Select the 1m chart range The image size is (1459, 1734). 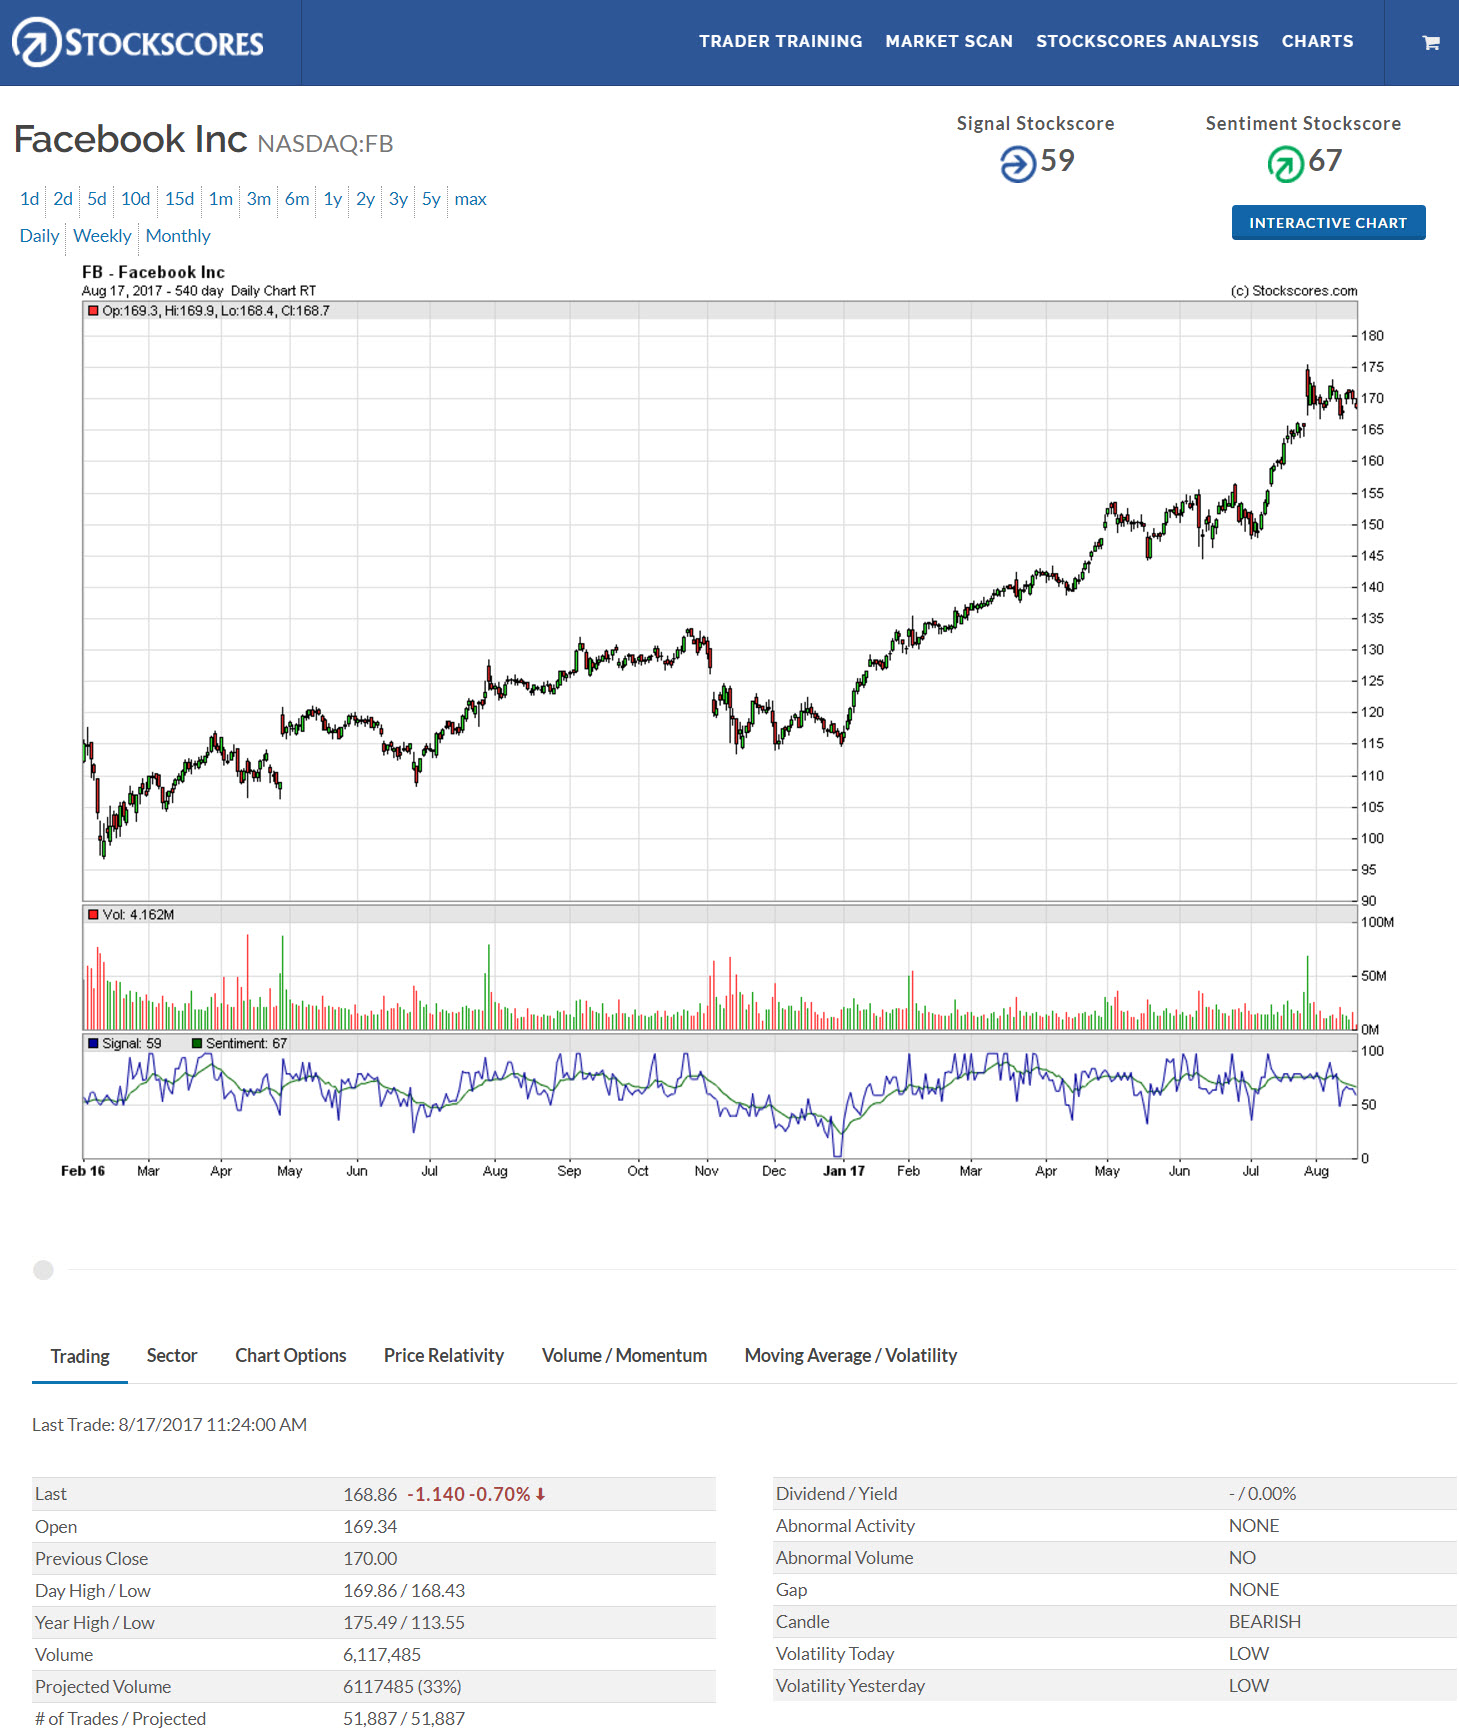[x=221, y=199]
